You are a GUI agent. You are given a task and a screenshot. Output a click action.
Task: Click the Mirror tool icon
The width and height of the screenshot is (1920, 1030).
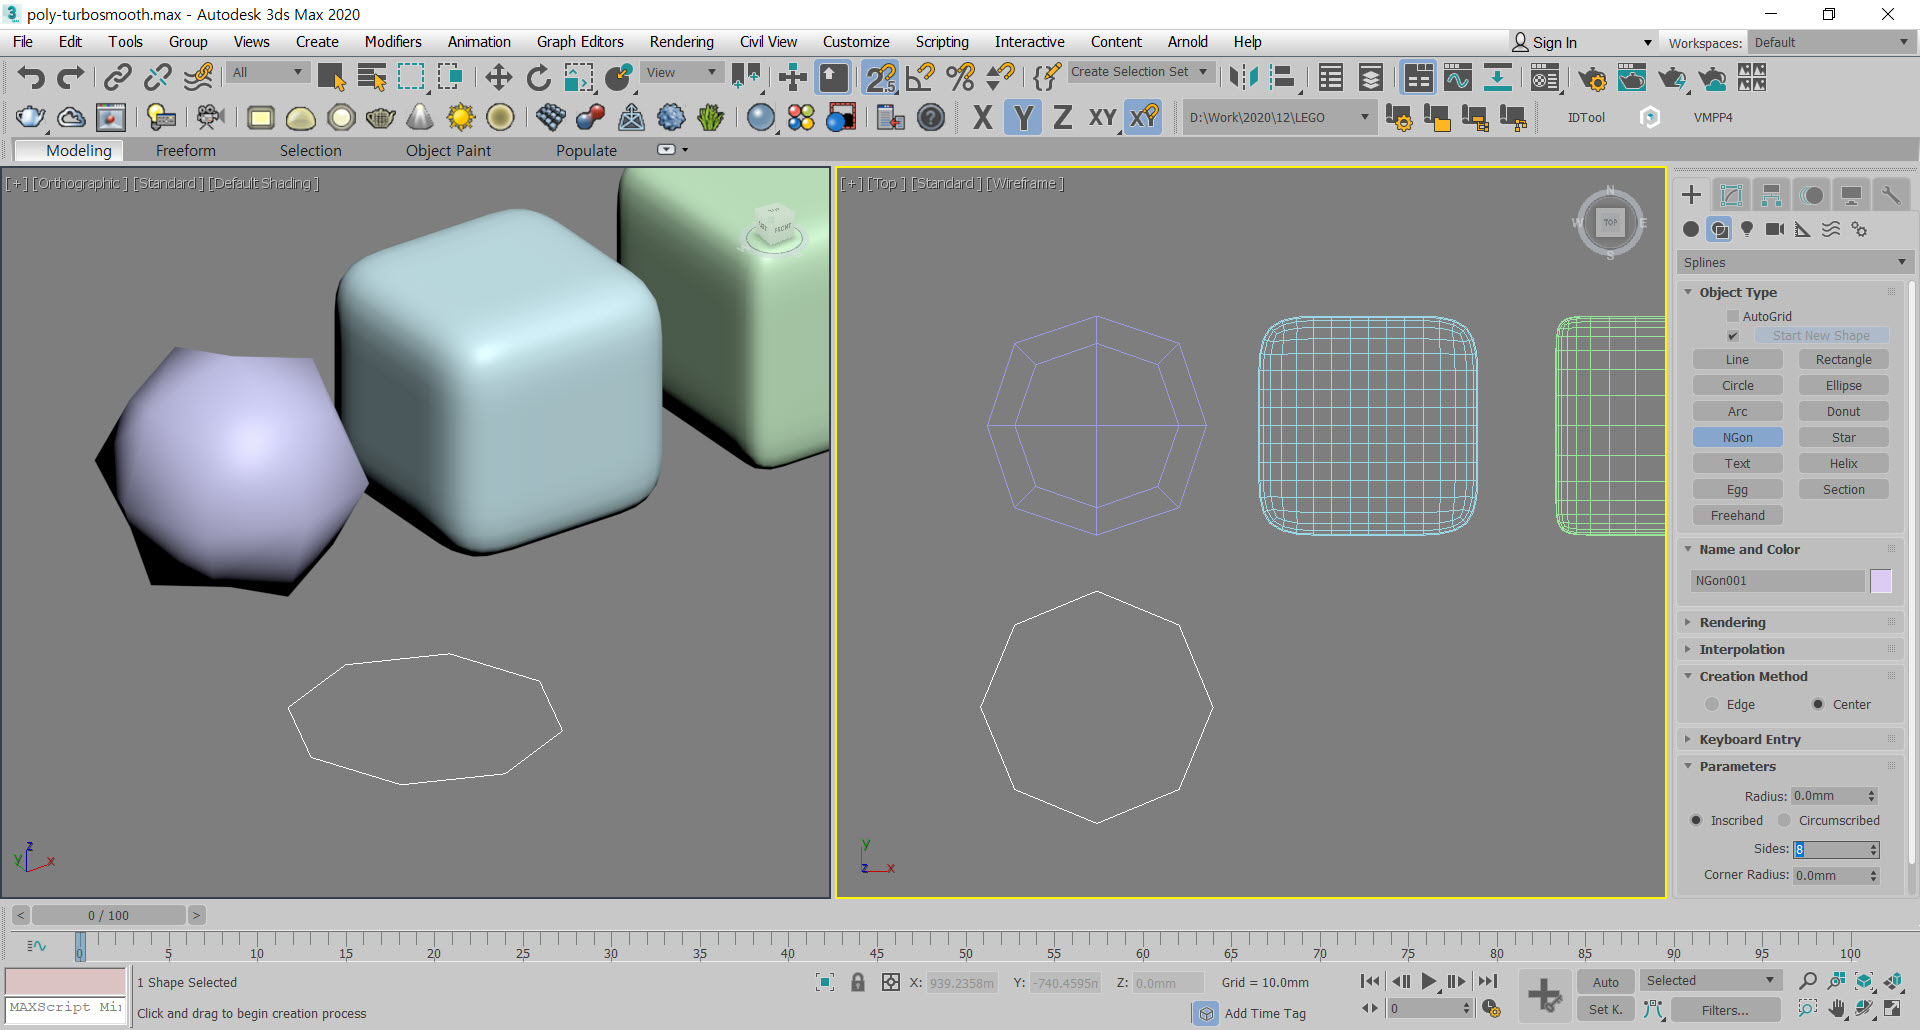[x=1244, y=78]
